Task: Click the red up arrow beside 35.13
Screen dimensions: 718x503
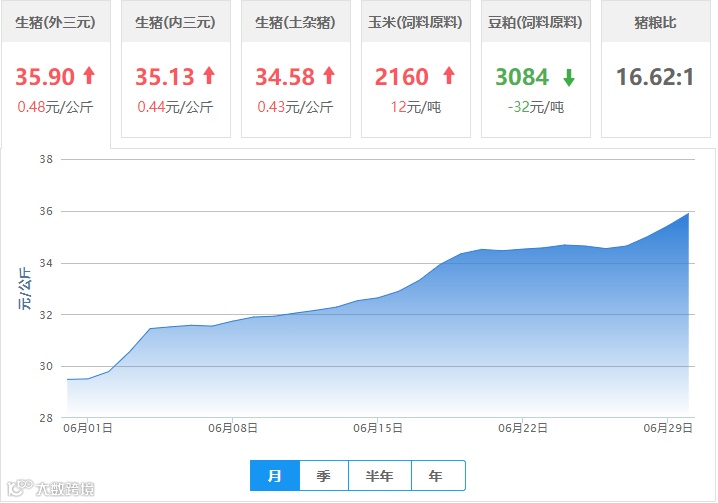Action: (209, 76)
